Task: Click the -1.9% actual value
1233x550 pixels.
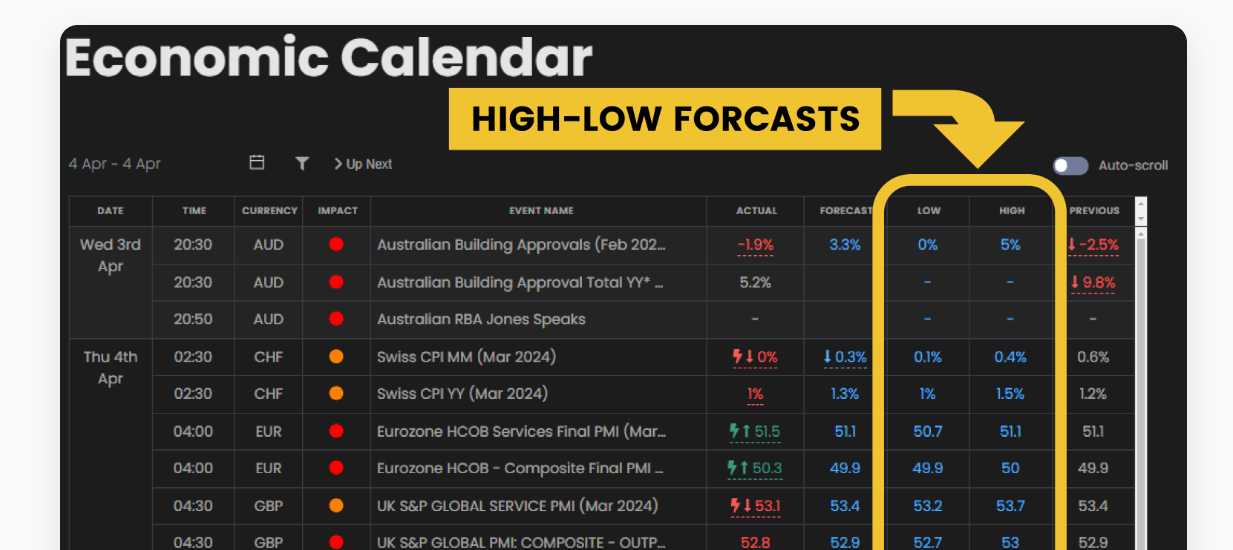Action: click(x=755, y=245)
